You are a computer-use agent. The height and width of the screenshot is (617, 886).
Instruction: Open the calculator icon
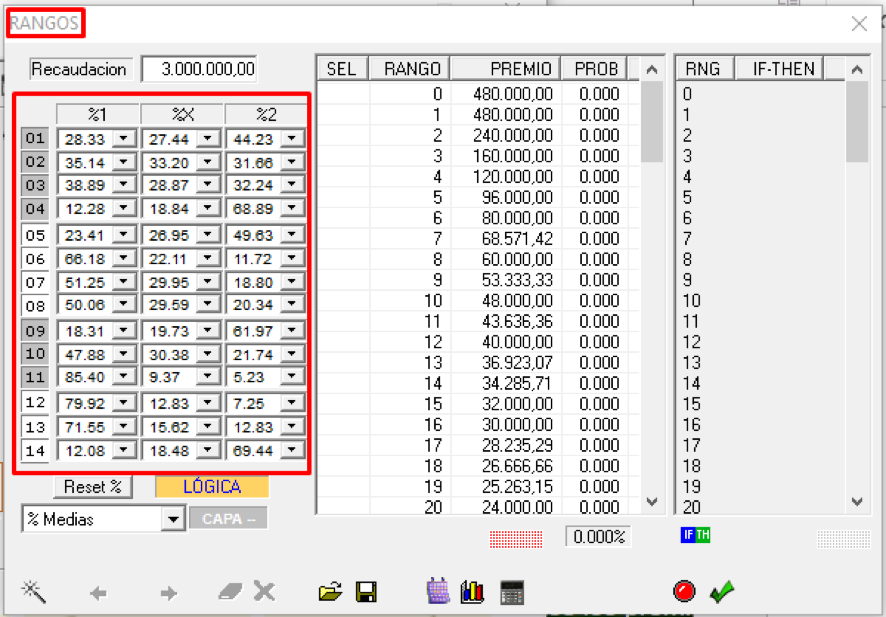512,592
